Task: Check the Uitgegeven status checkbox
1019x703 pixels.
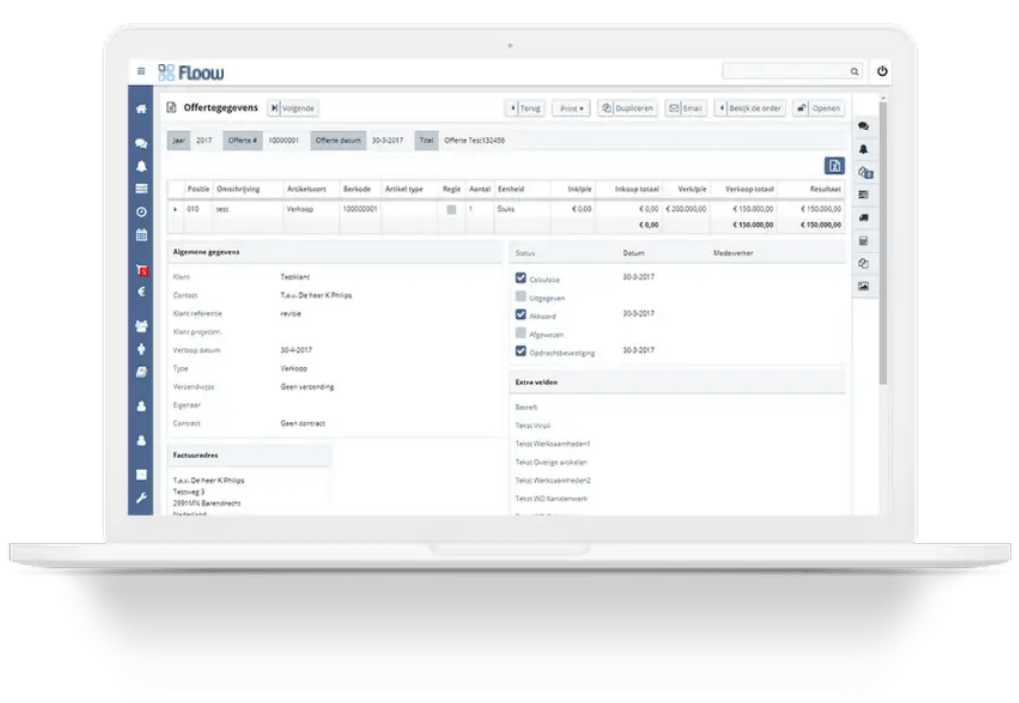Action: pos(521,297)
